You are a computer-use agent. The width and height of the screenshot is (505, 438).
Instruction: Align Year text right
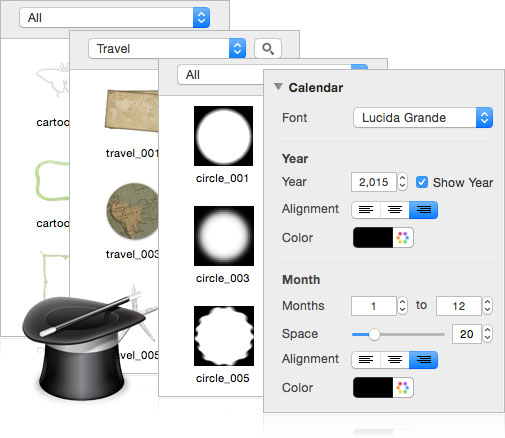[424, 210]
